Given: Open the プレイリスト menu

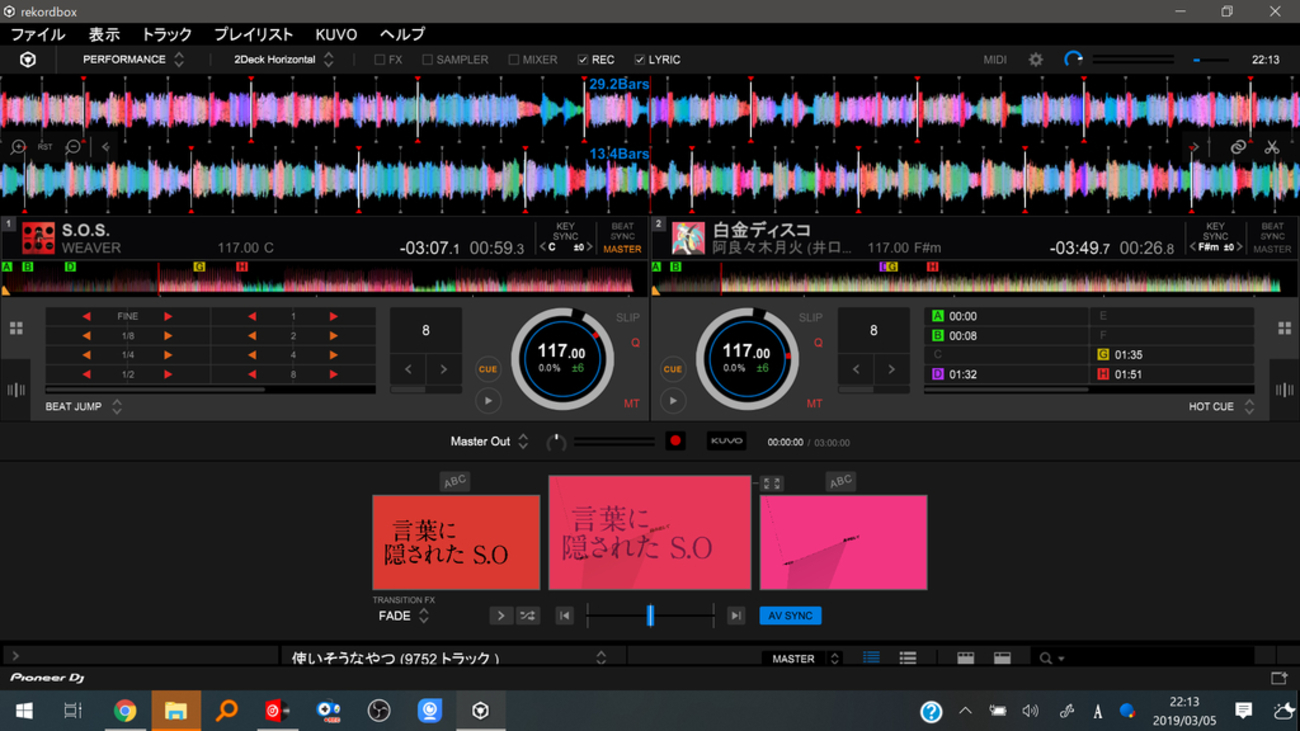Looking at the screenshot, I should click(x=254, y=34).
